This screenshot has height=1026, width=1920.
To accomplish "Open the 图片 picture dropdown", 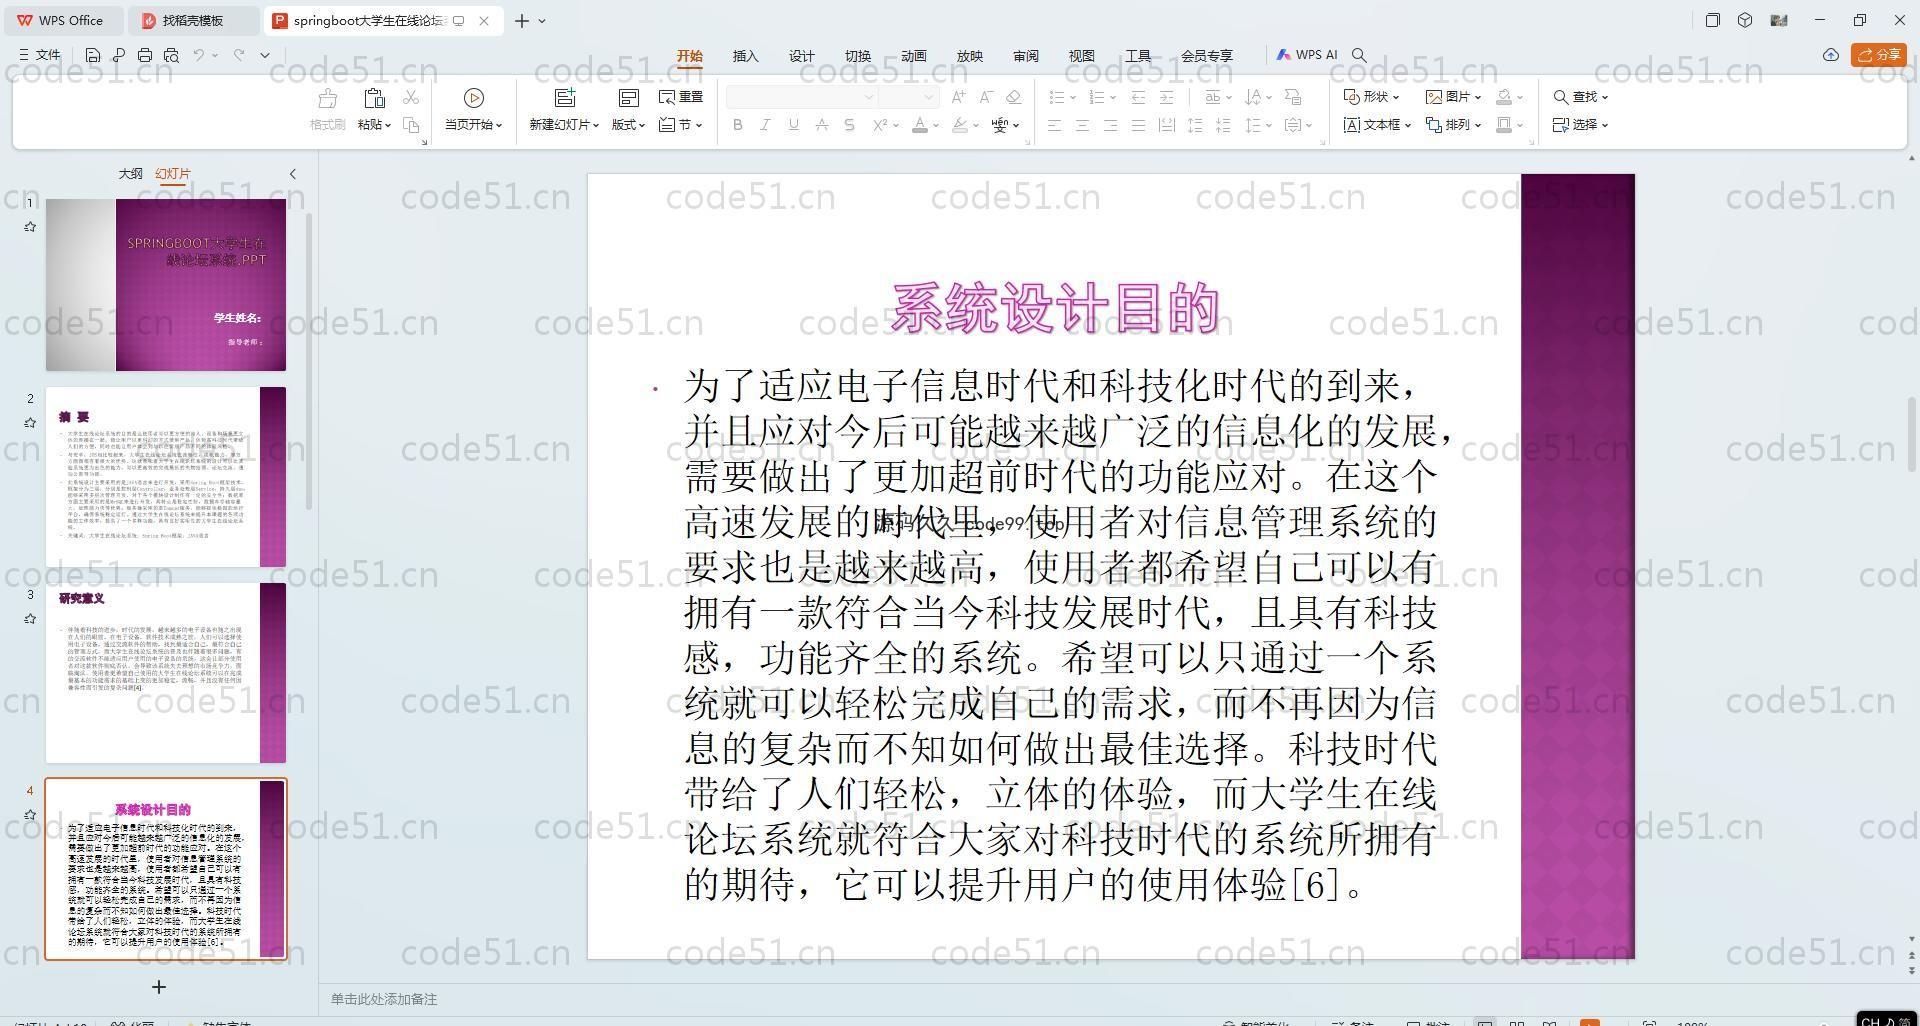I will pyautogui.click(x=1453, y=97).
